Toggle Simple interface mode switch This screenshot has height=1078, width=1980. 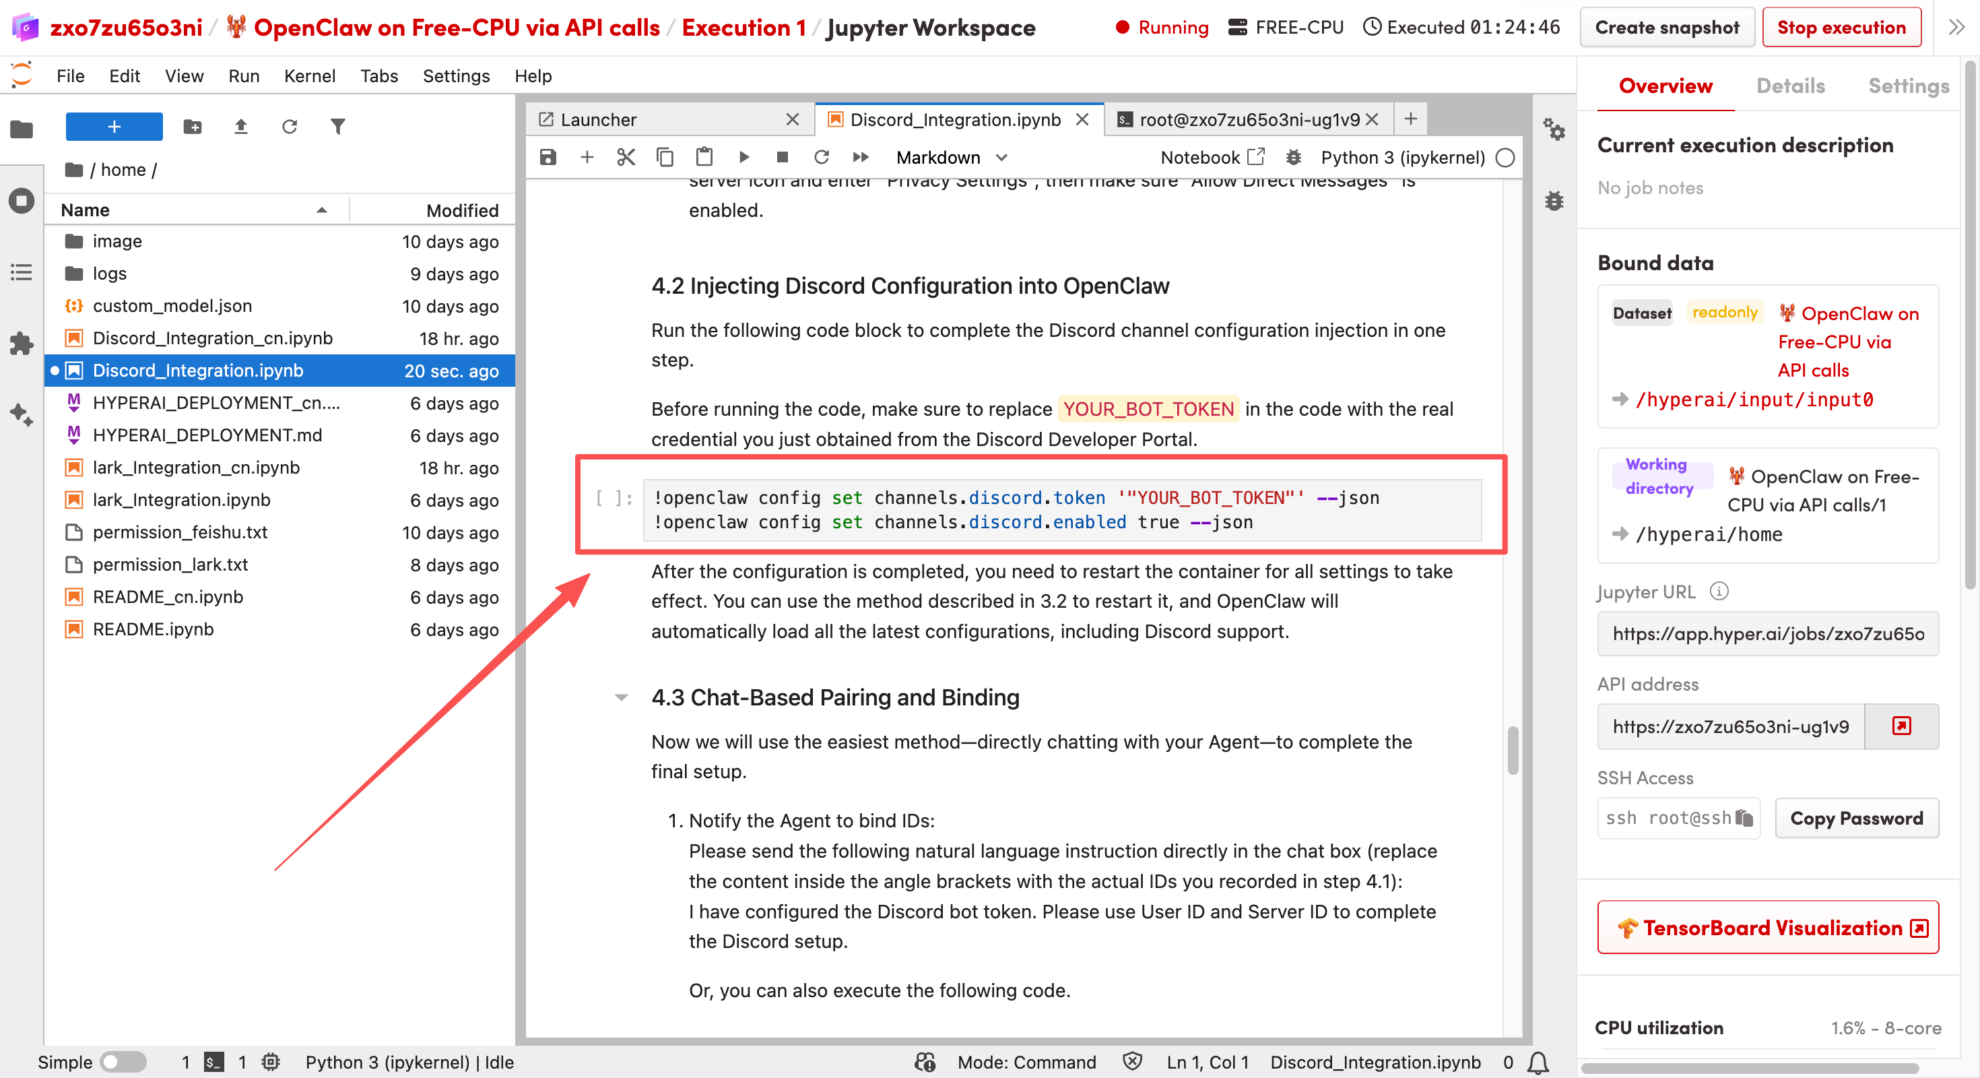123,1062
